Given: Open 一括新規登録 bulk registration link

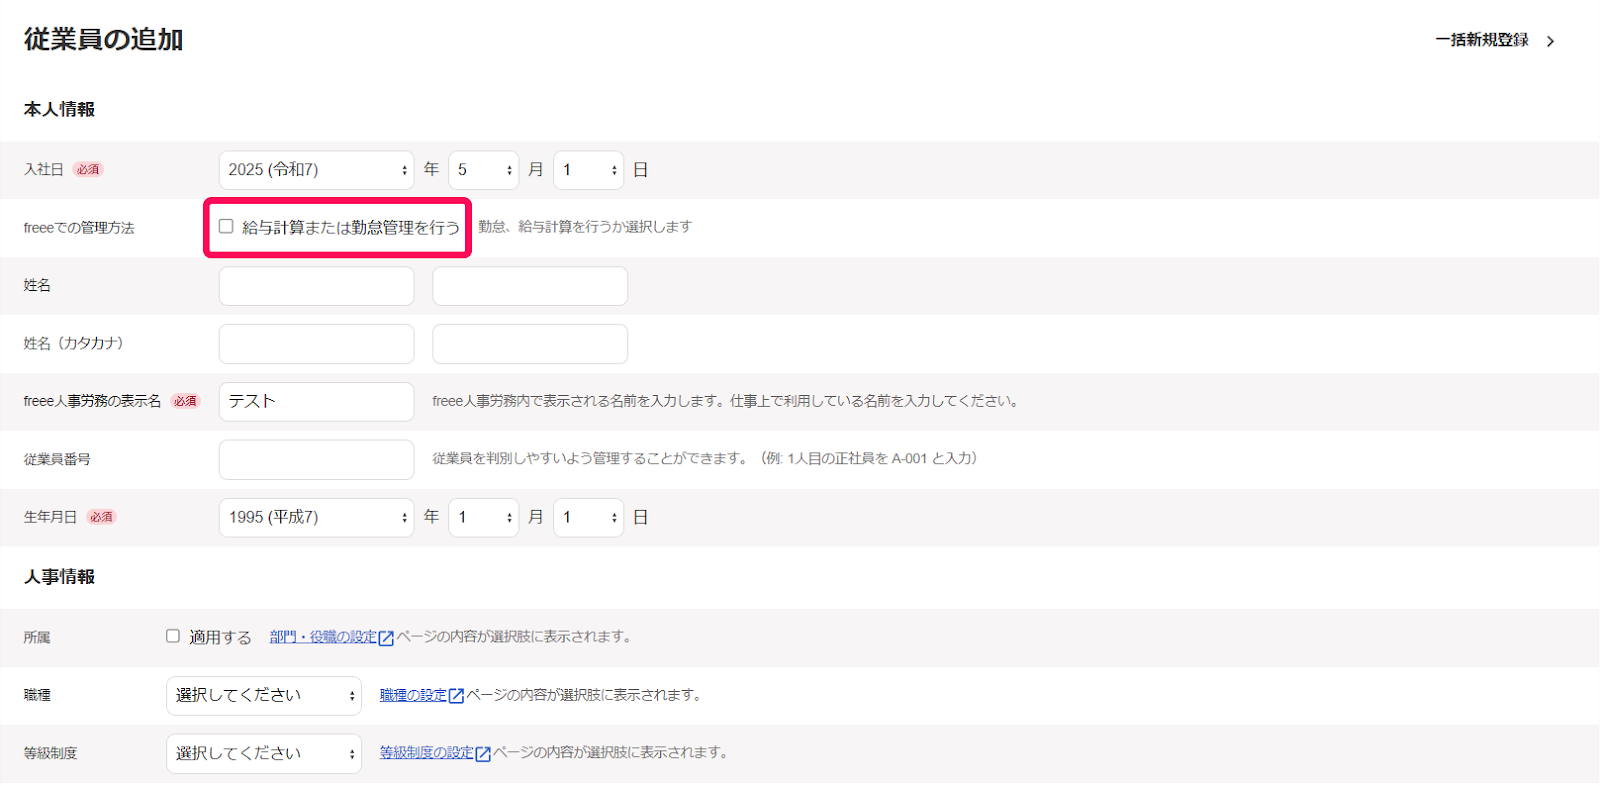Looking at the screenshot, I should point(1482,40).
